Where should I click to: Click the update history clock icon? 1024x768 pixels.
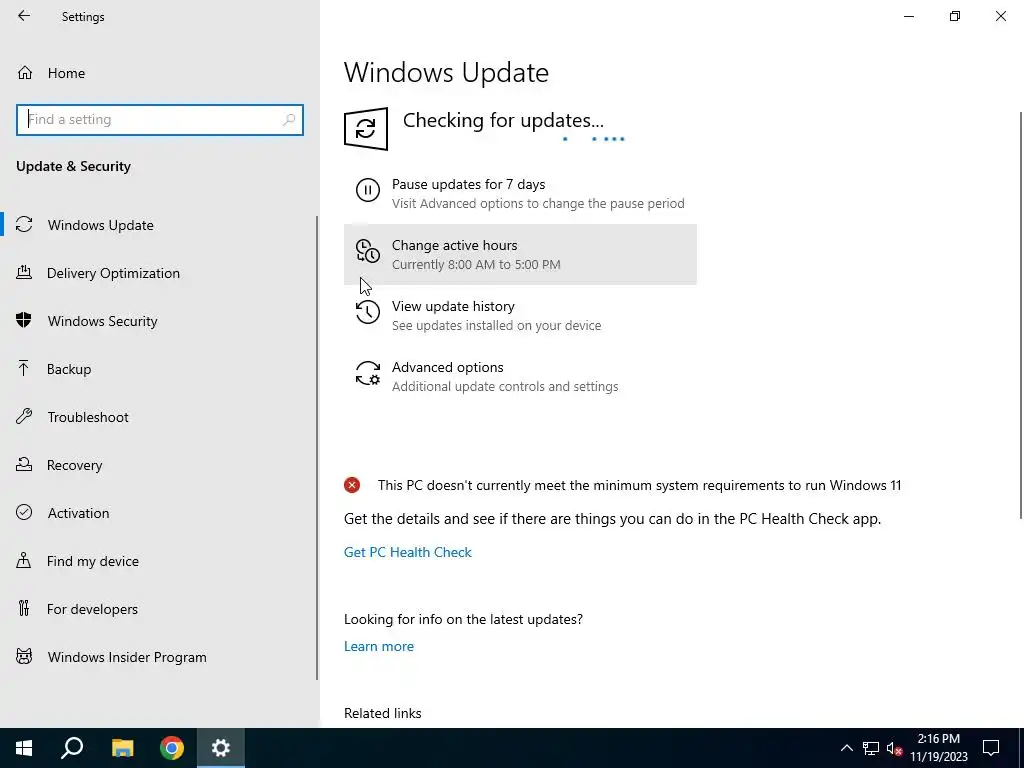pyautogui.click(x=368, y=312)
